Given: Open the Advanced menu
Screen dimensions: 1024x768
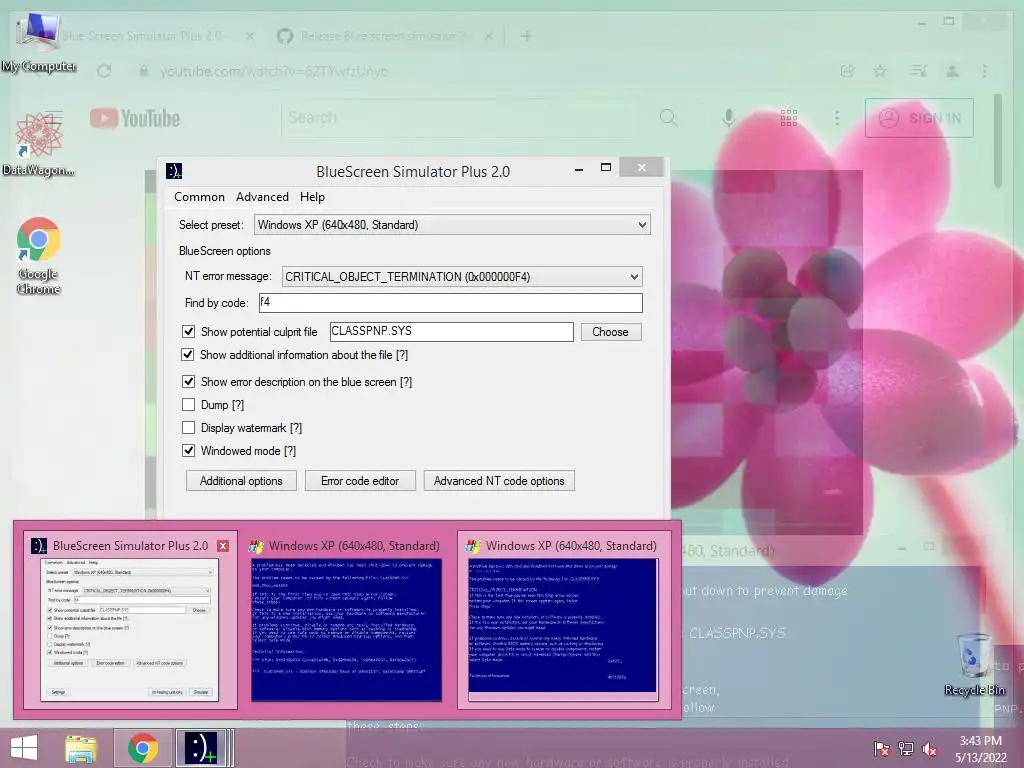Looking at the screenshot, I should click(x=262, y=197).
